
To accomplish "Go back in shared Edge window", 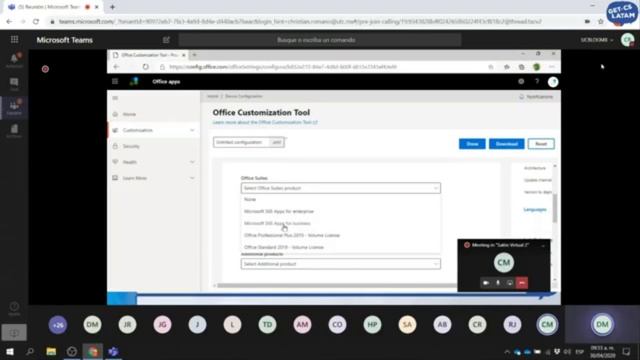I will [116, 67].
